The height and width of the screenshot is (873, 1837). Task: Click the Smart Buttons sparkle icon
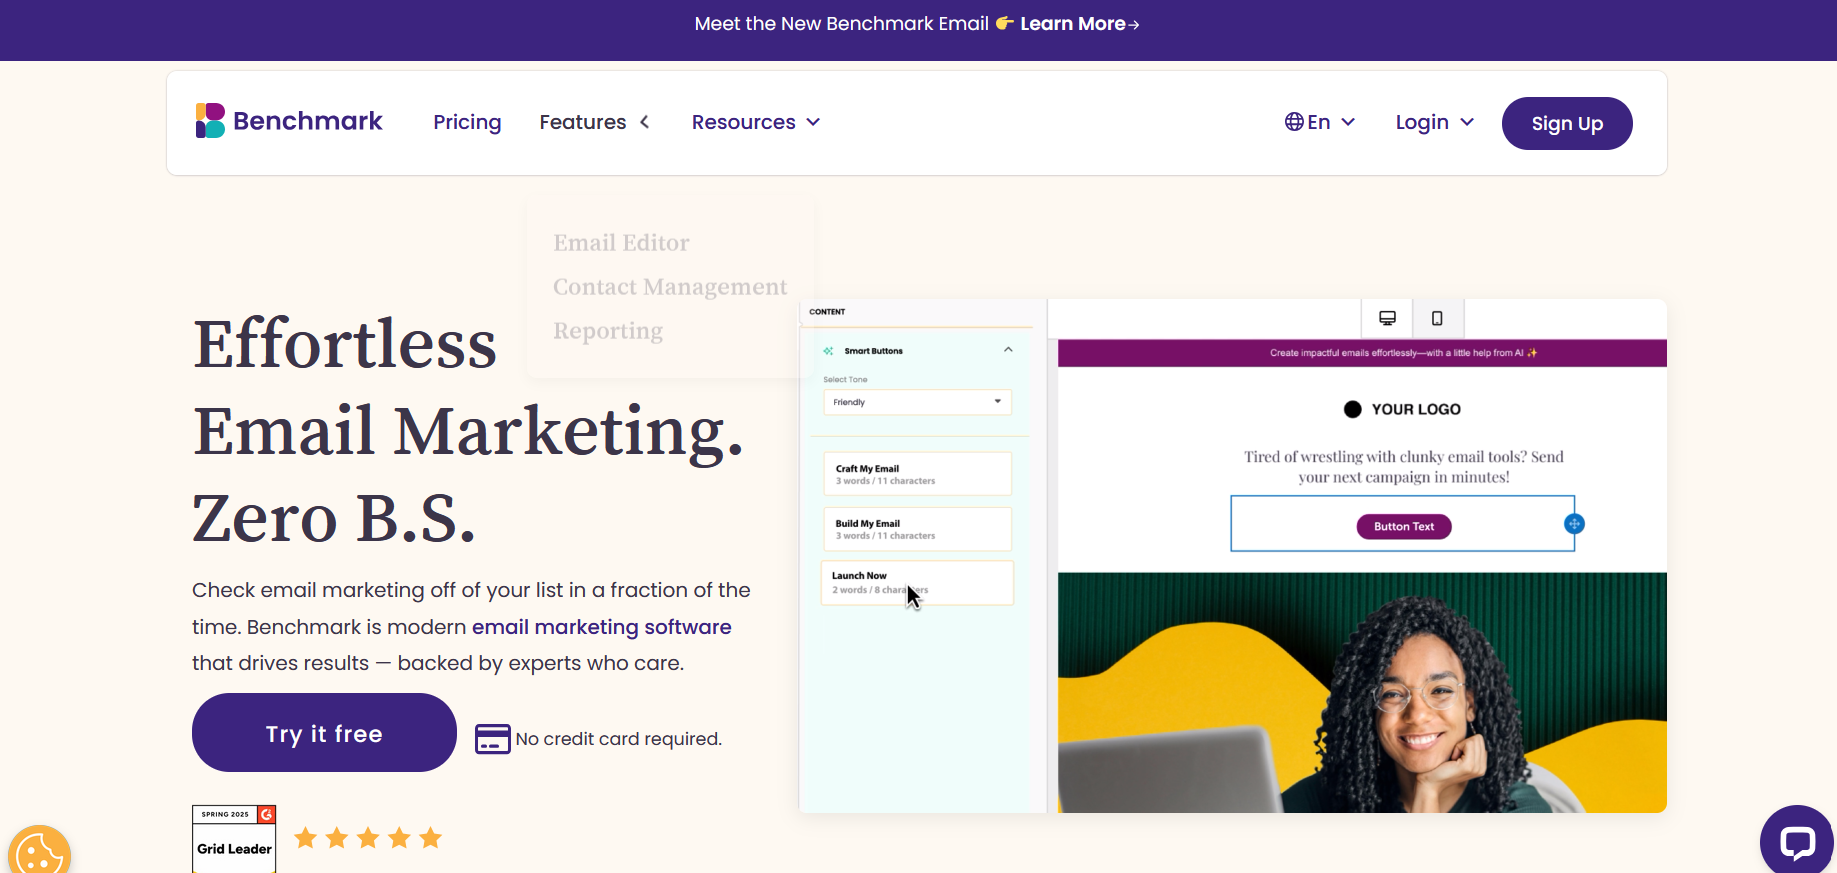pyautogui.click(x=828, y=351)
